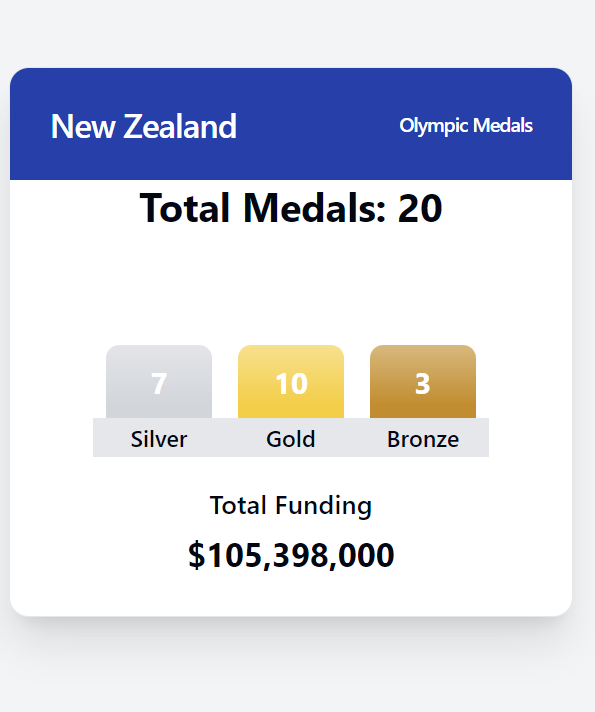Click the number 7 on the silver block

[159, 384]
